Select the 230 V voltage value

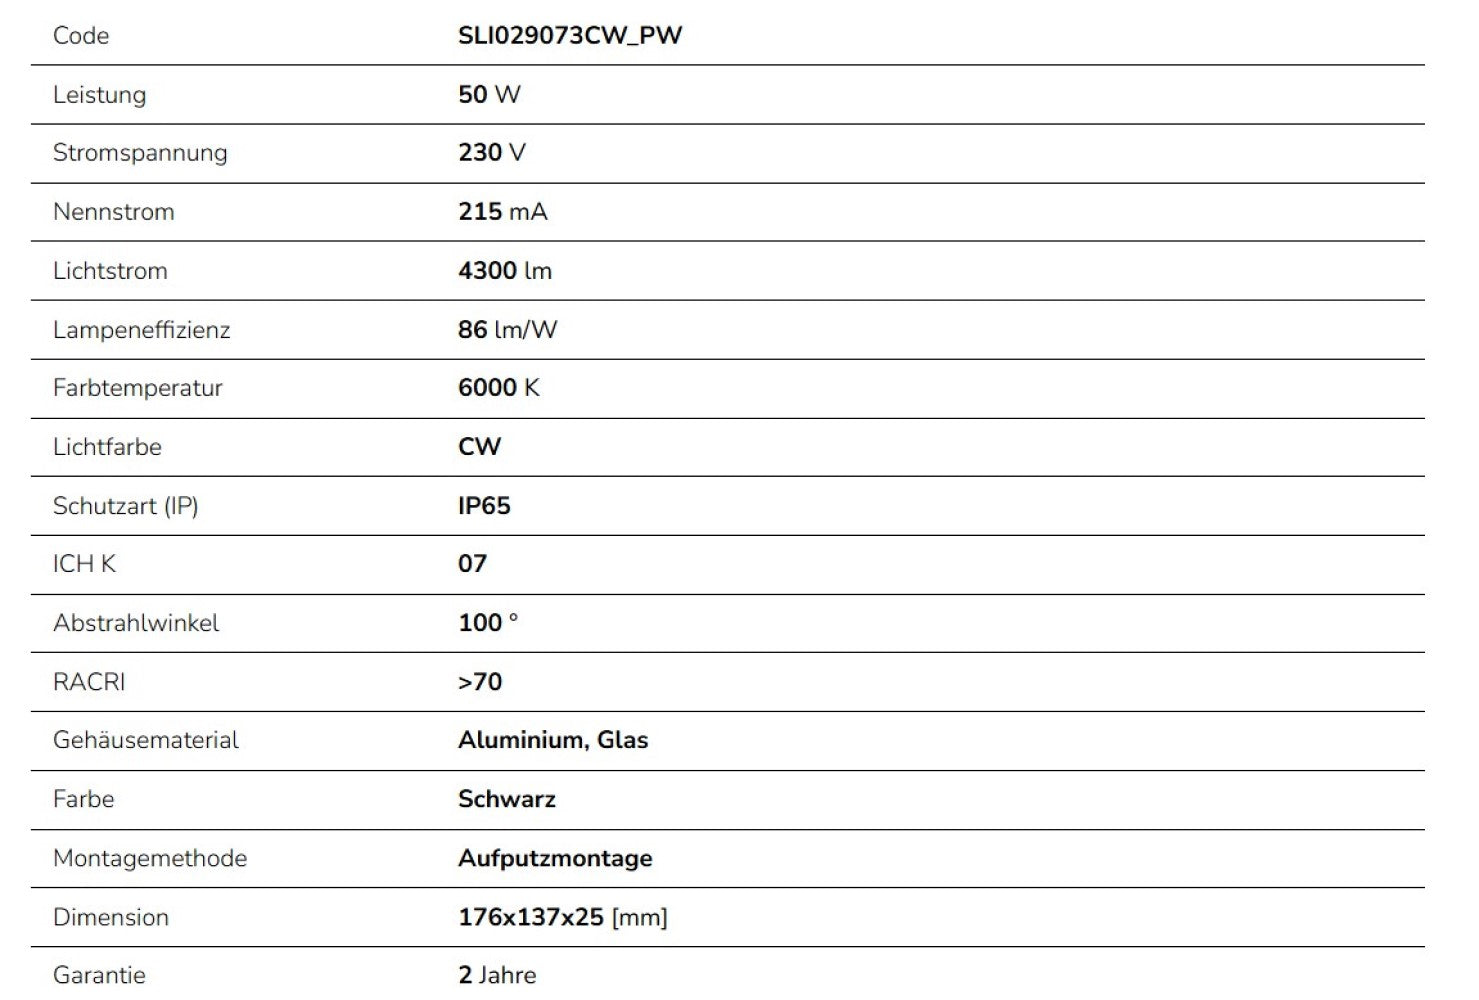pos(492,153)
